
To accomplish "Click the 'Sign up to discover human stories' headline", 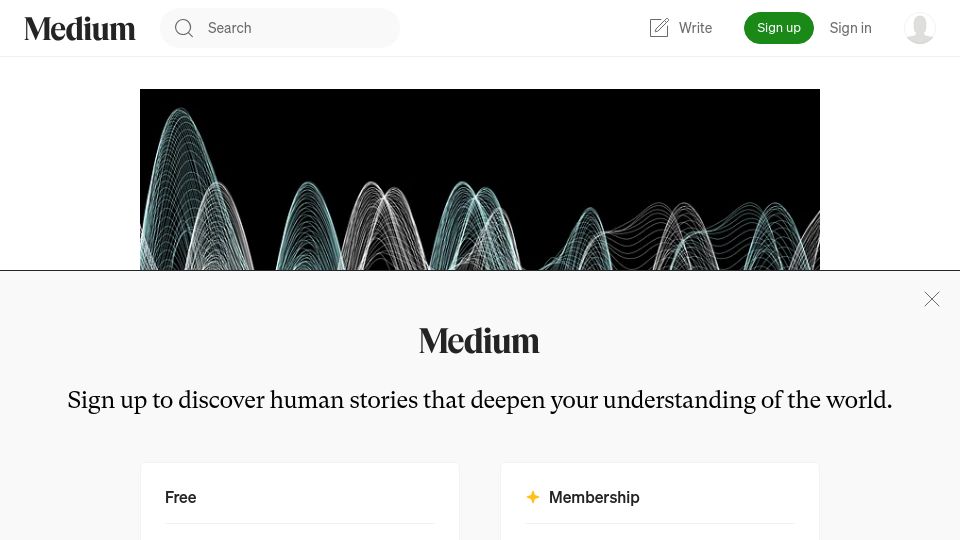I will click(479, 400).
